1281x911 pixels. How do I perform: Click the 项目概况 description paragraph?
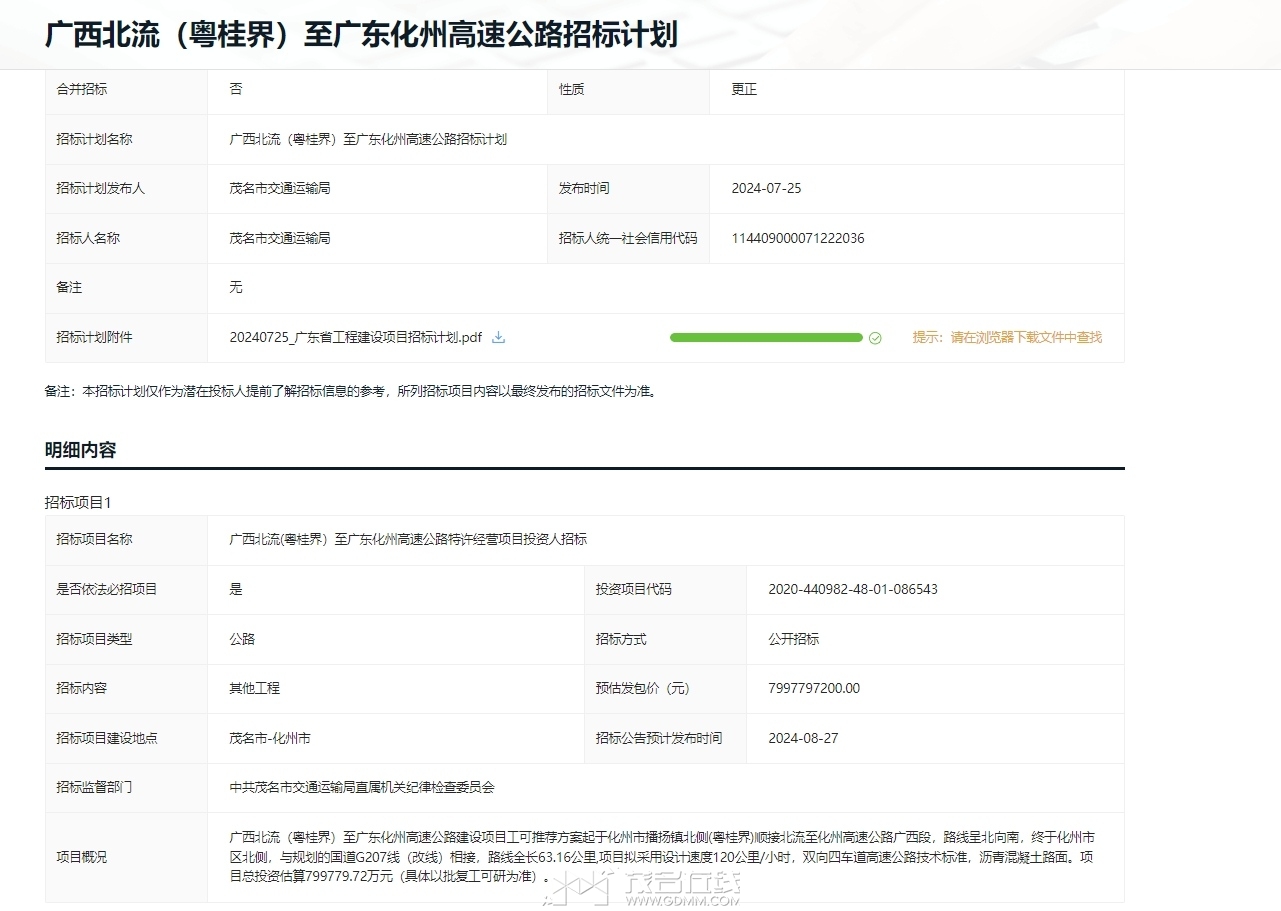pos(662,857)
